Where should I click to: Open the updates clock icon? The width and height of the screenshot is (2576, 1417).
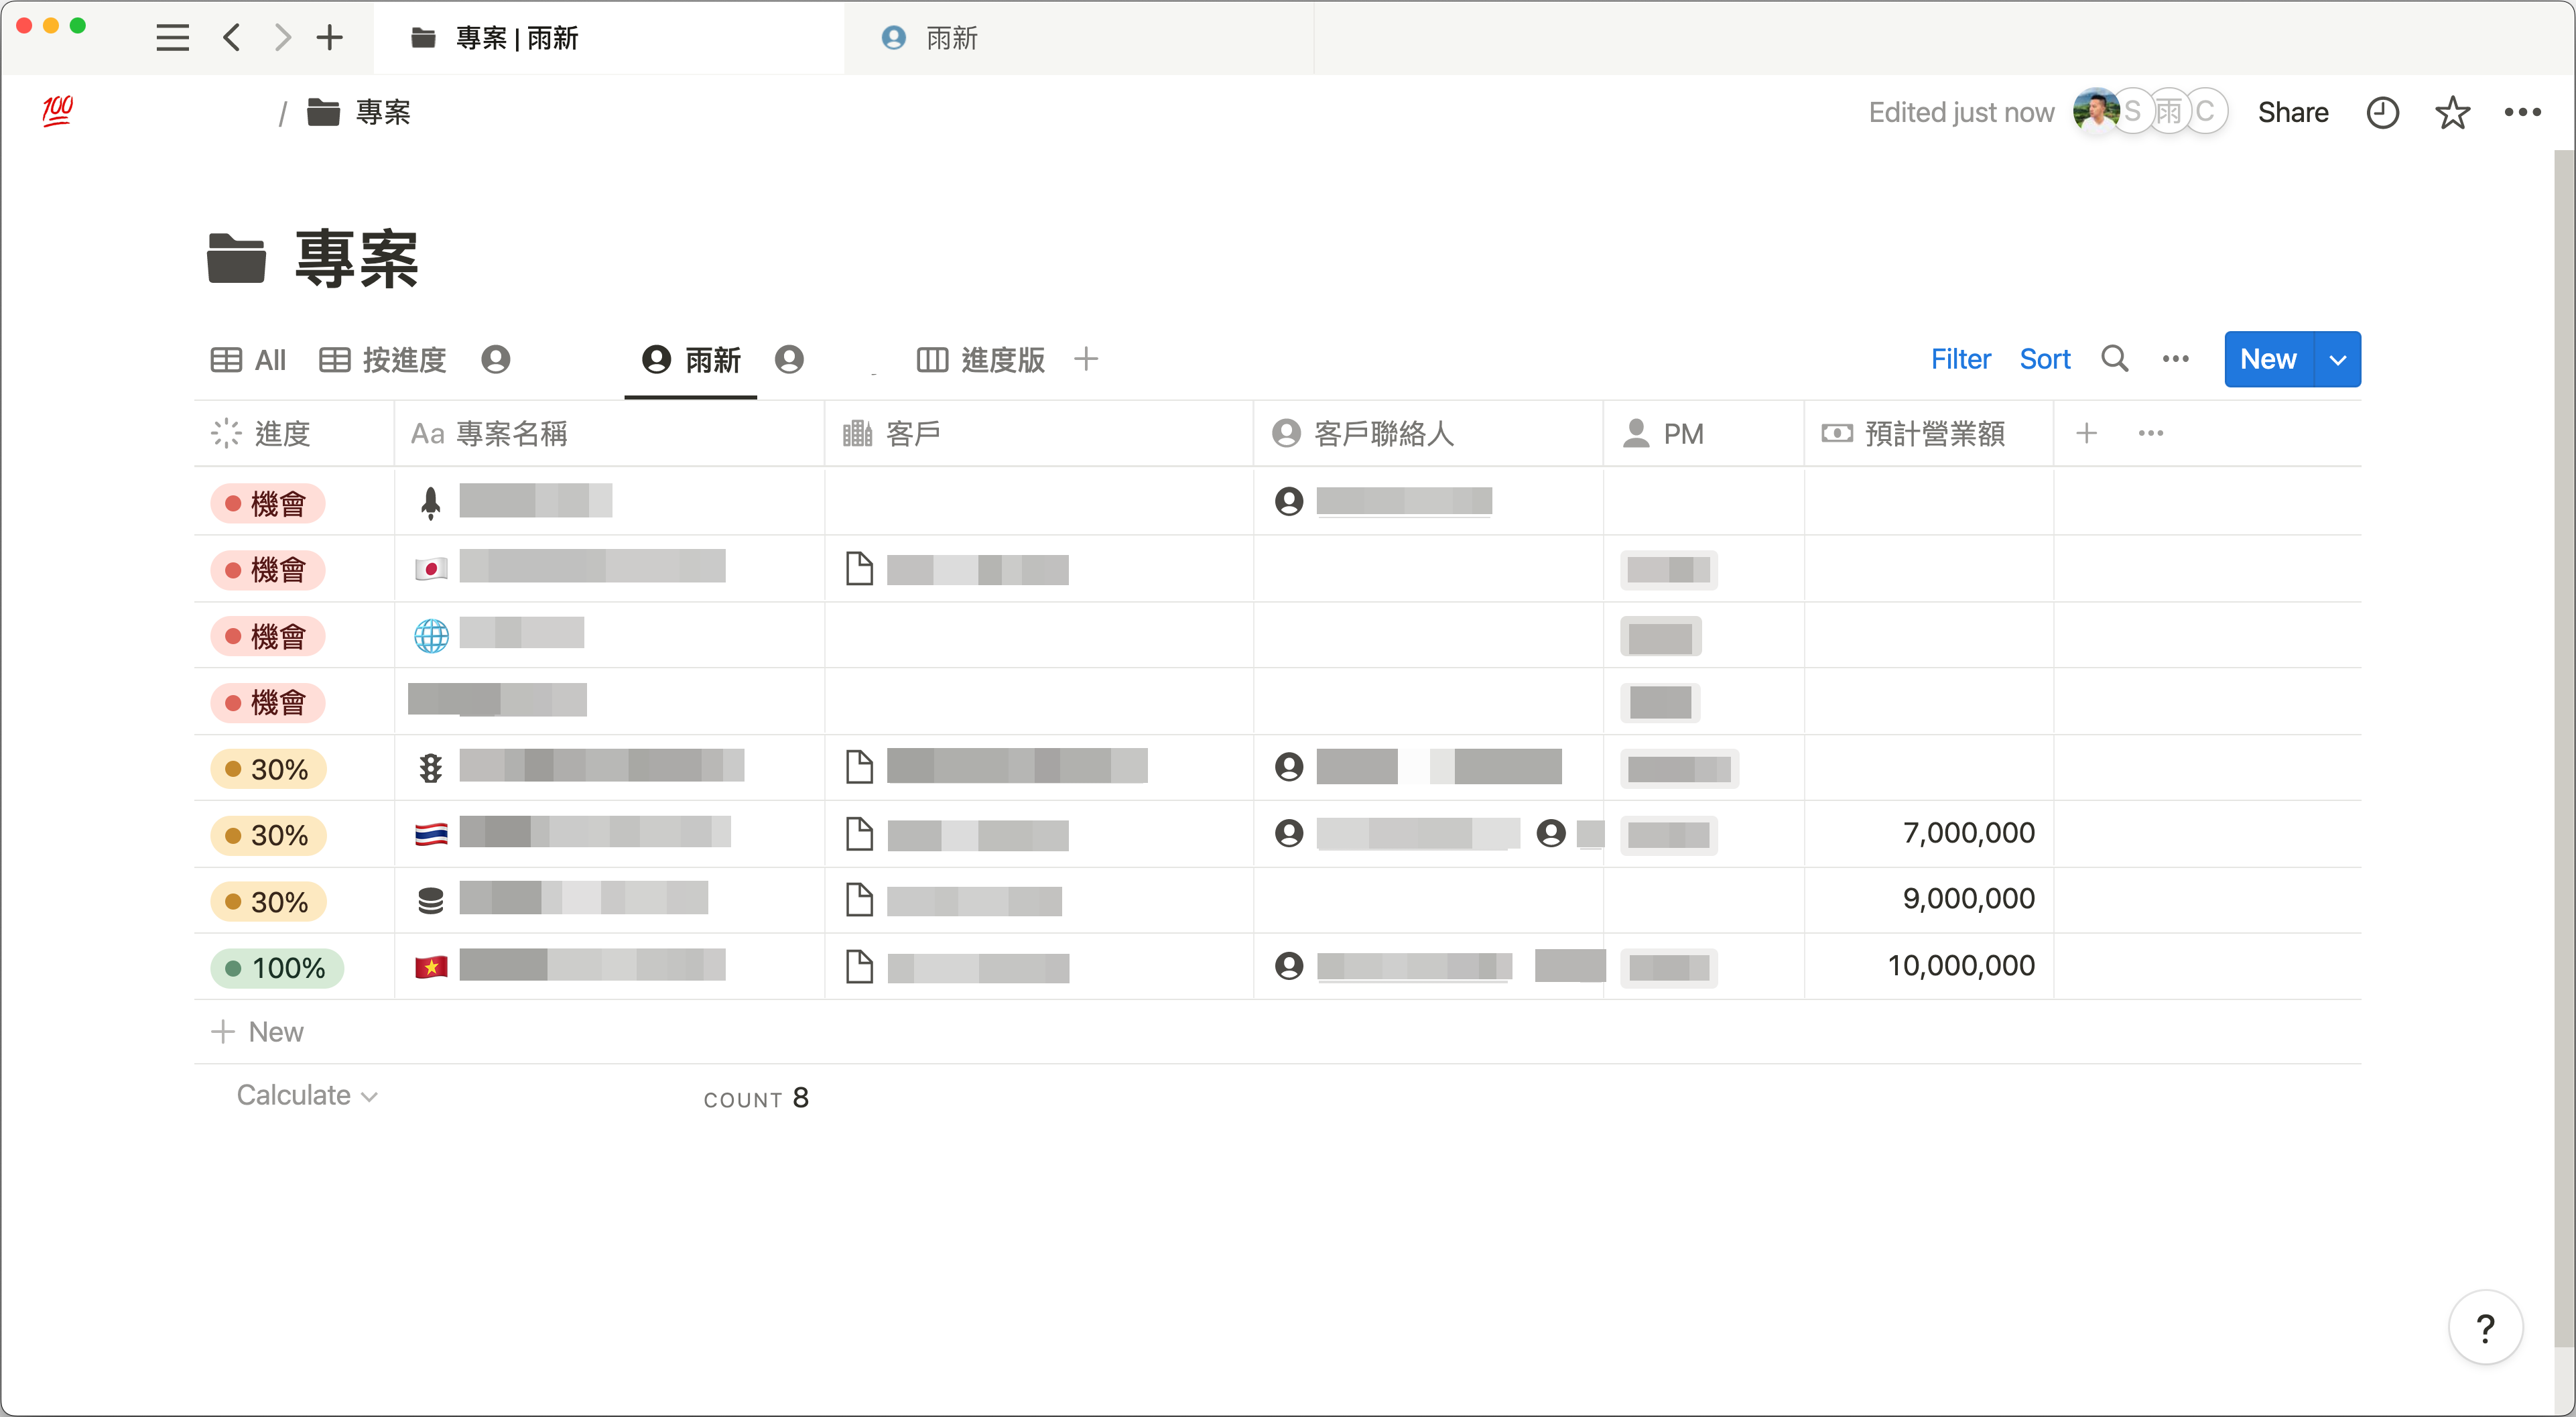pyautogui.click(x=2383, y=112)
